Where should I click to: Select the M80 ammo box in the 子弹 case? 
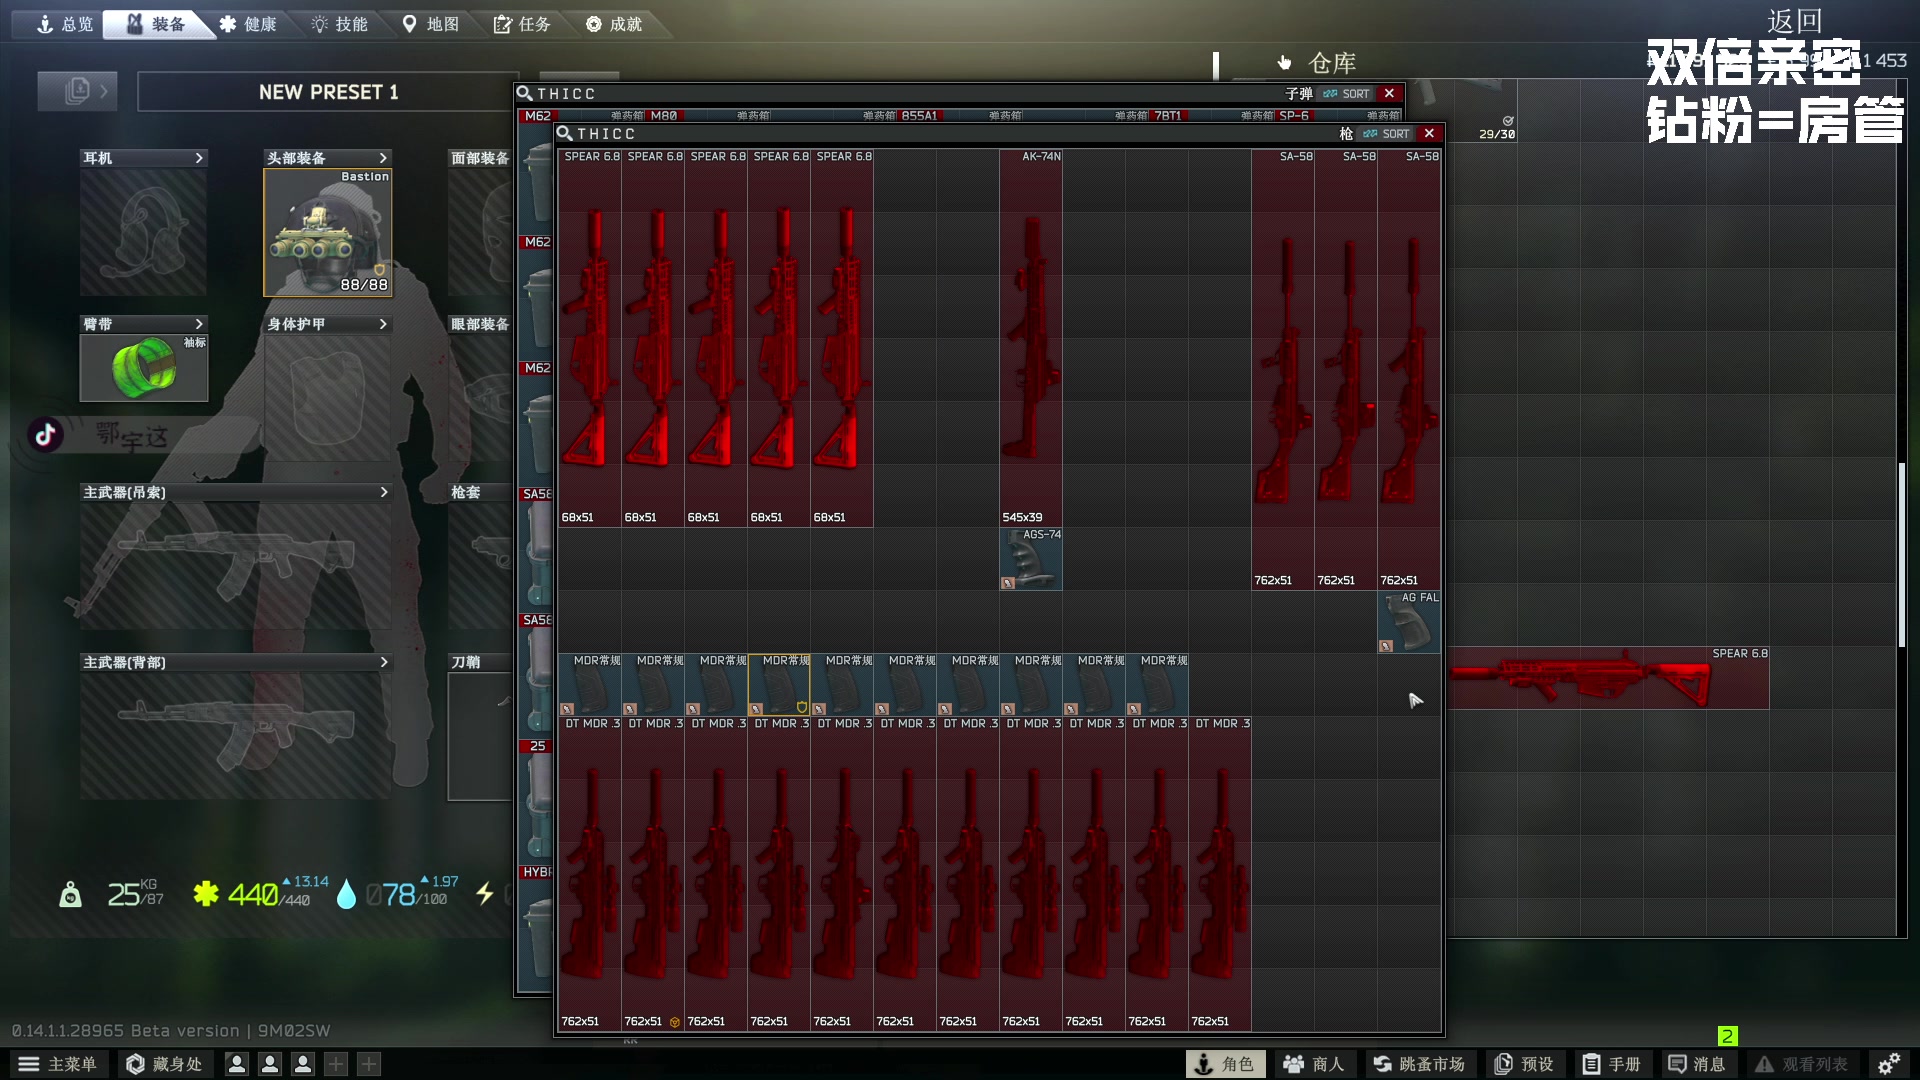tap(663, 115)
